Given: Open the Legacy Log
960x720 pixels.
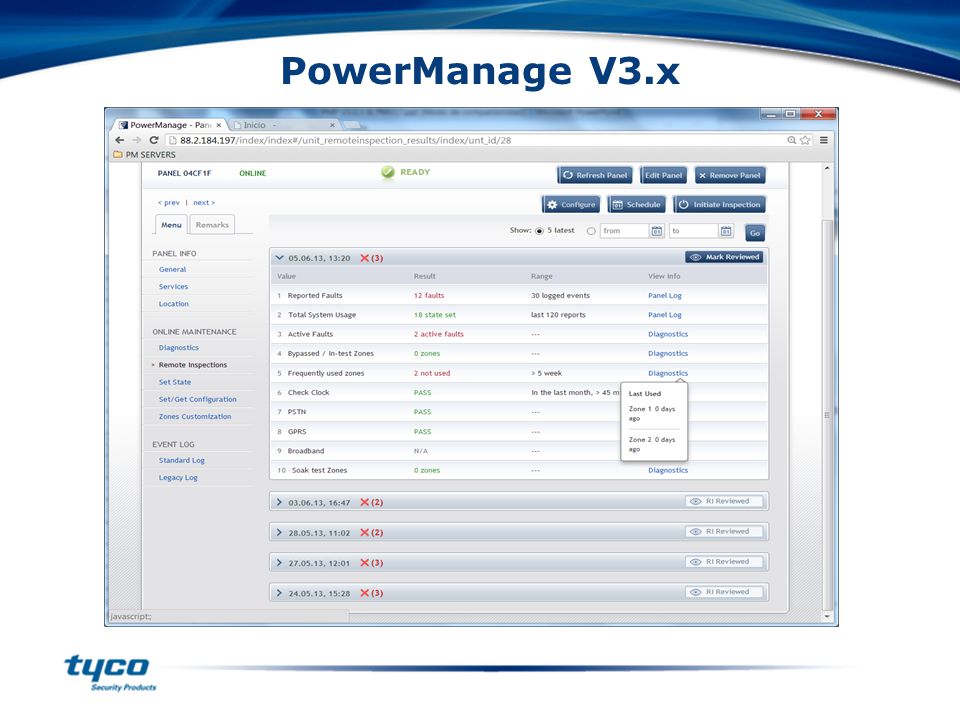Looking at the screenshot, I should click(178, 478).
